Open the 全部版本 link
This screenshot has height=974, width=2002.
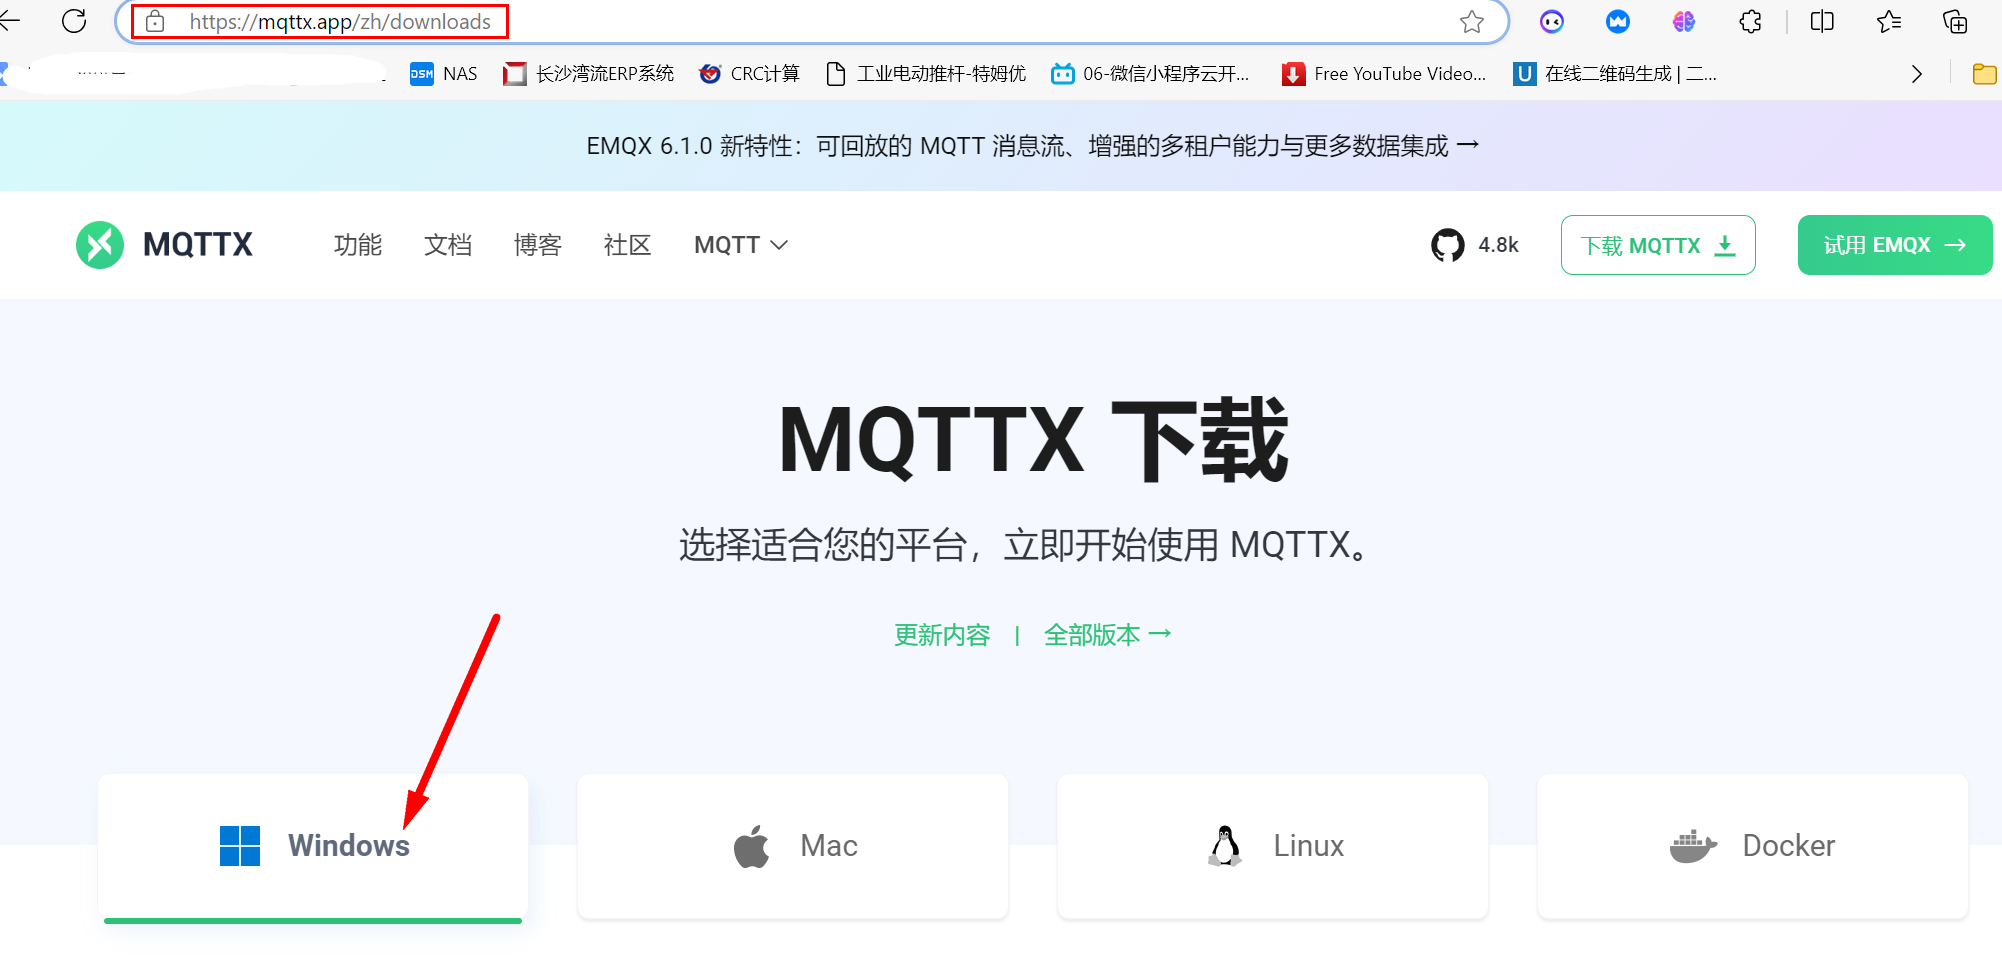1107,635
